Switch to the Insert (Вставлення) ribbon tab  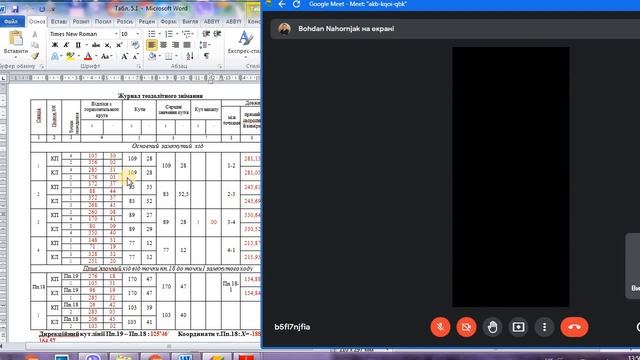59,21
